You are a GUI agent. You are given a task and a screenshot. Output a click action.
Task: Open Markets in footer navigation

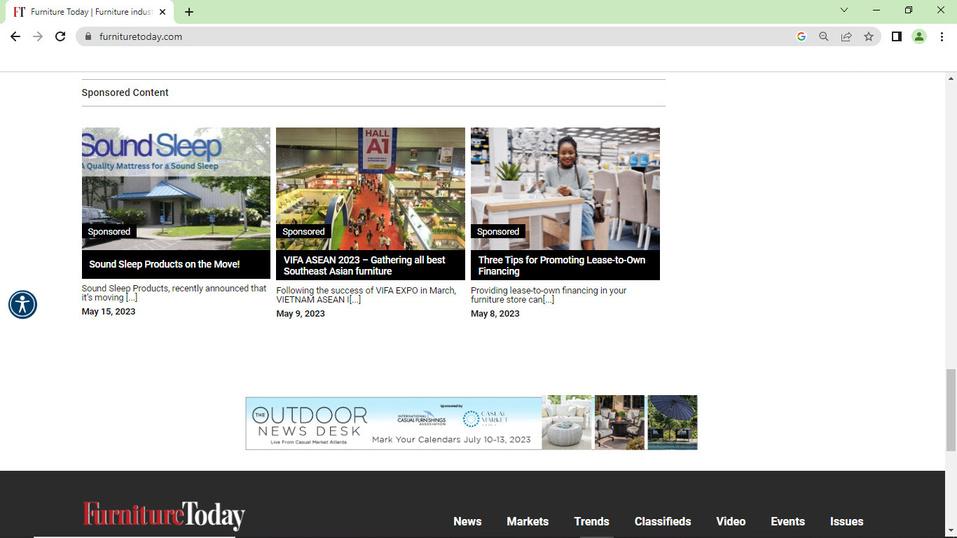click(x=527, y=522)
